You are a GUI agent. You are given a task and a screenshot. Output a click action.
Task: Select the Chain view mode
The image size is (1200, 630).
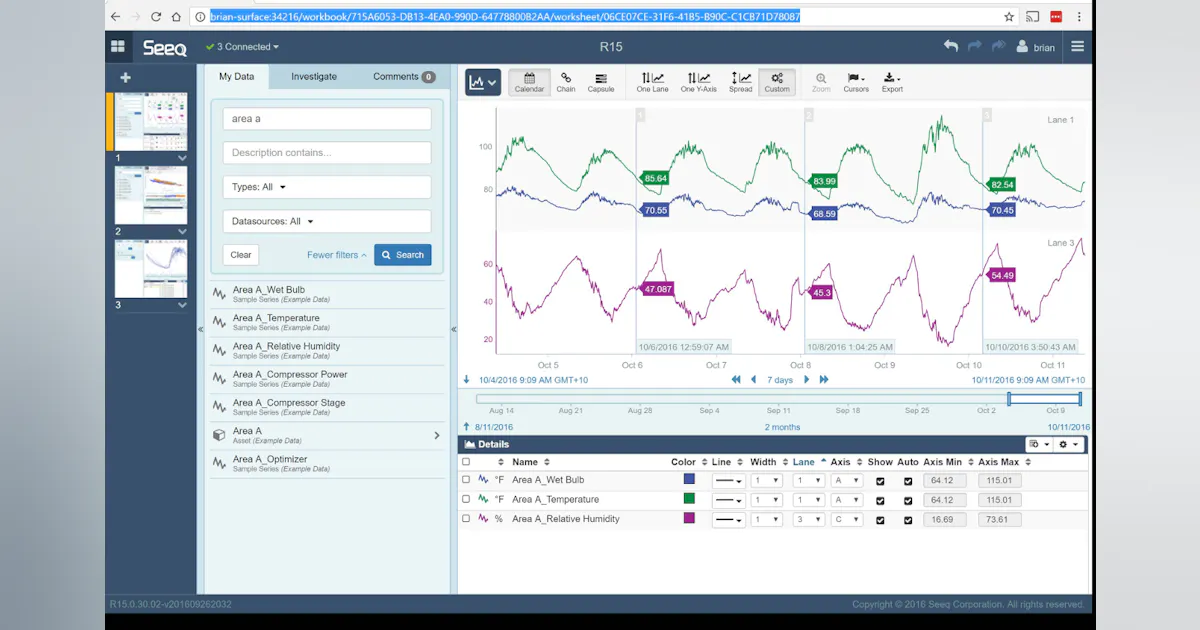click(x=566, y=82)
